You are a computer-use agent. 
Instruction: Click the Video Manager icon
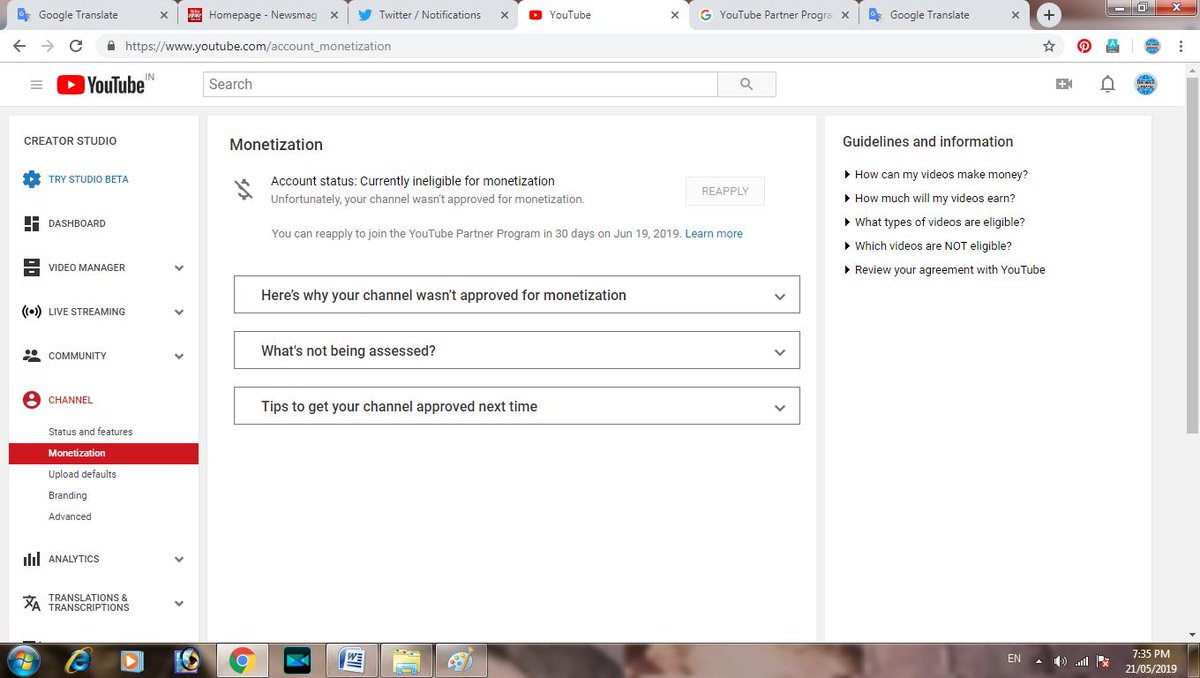(31, 268)
